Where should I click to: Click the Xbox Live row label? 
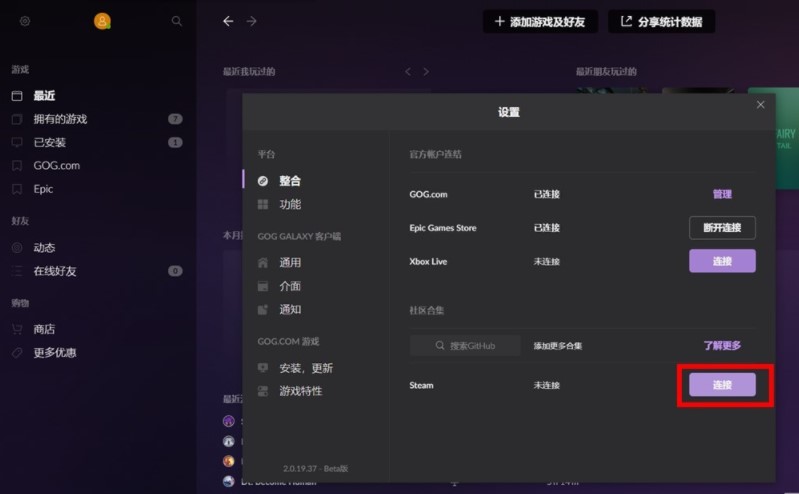pyautogui.click(x=428, y=262)
